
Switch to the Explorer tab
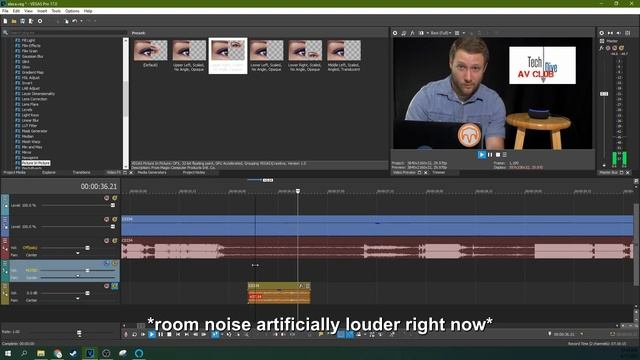pos(49,173)
